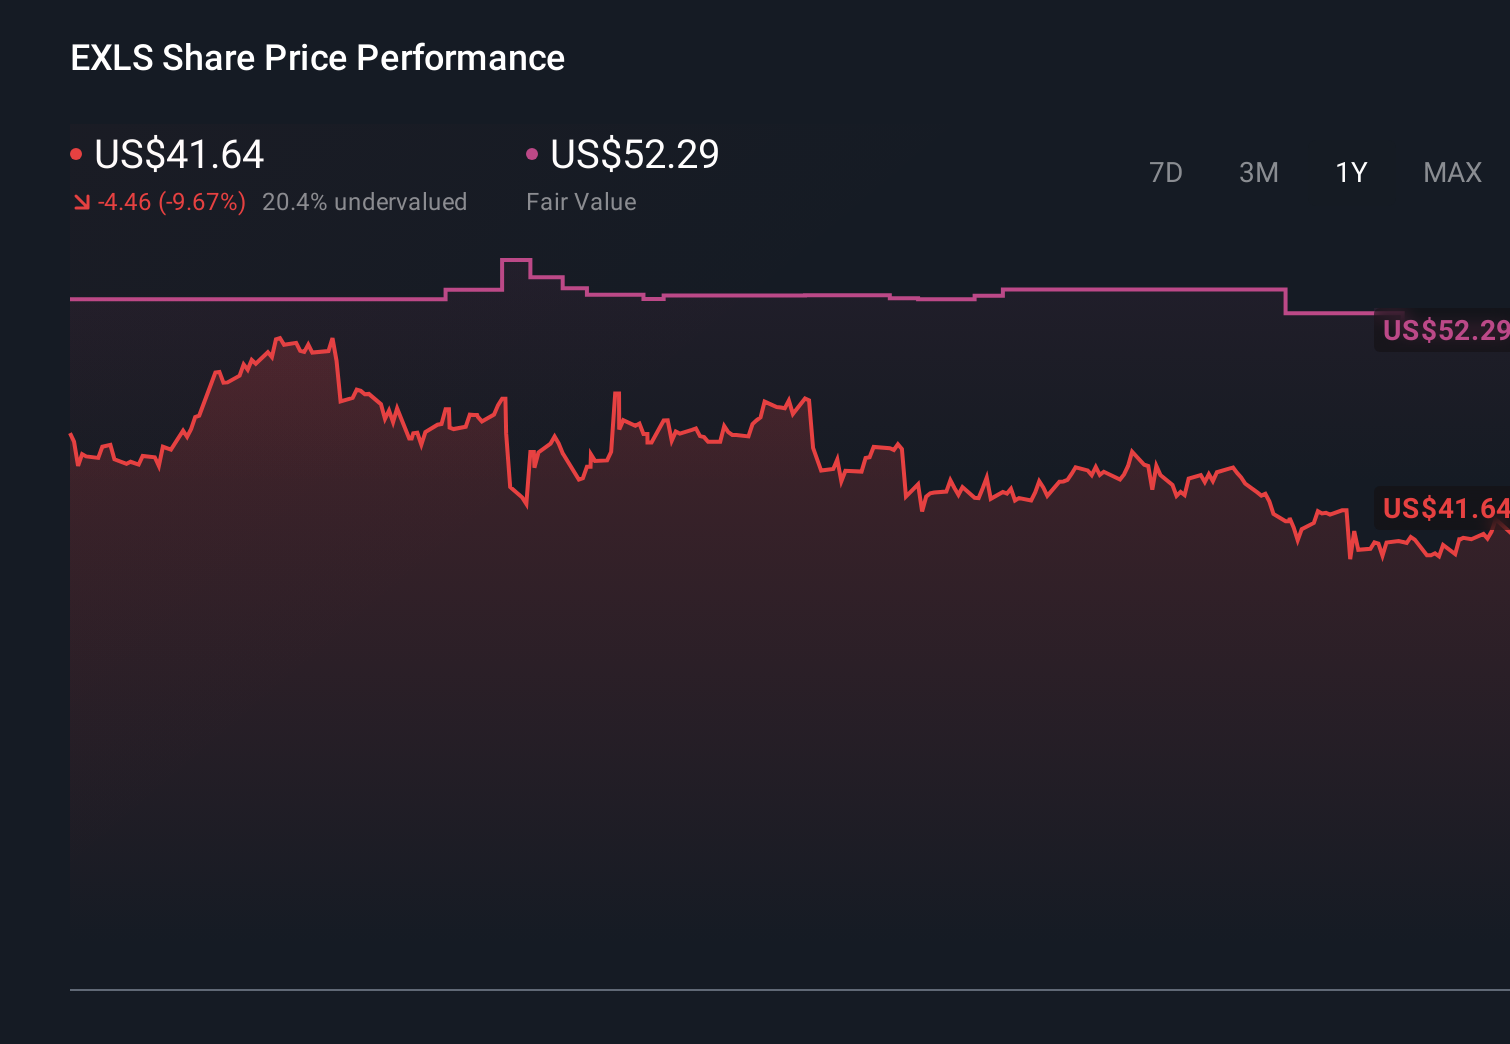Switch to the 7D time range
The height and width of the screenshot is (1044, 1510).
(1166, 172)
